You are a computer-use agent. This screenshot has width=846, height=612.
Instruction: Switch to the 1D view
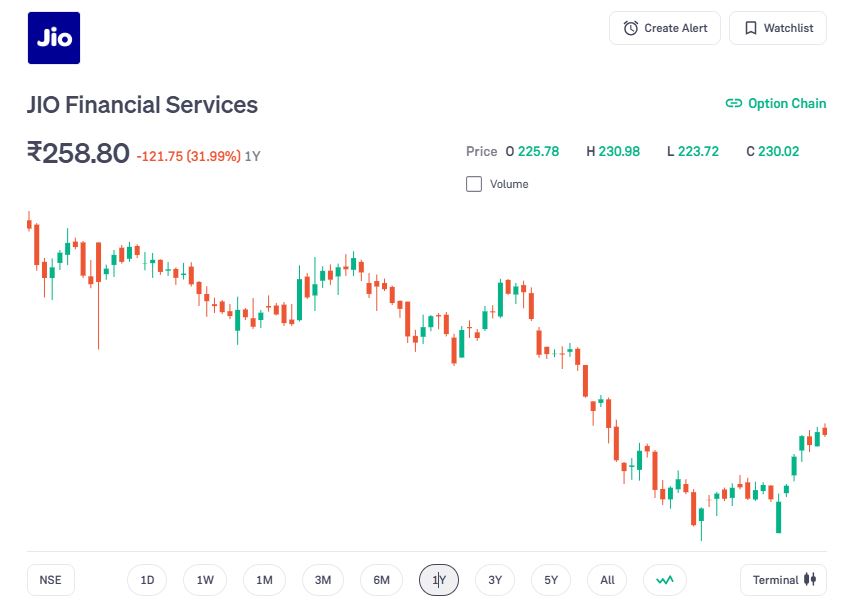point(147,580)
